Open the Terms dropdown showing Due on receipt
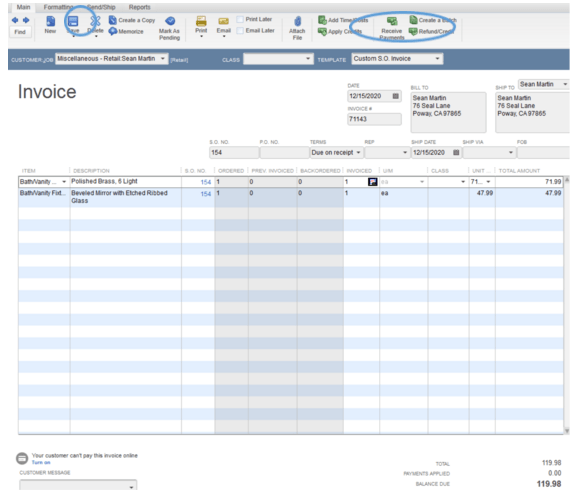The height and width of the screenshot is (500, 578). pos(358,152)
